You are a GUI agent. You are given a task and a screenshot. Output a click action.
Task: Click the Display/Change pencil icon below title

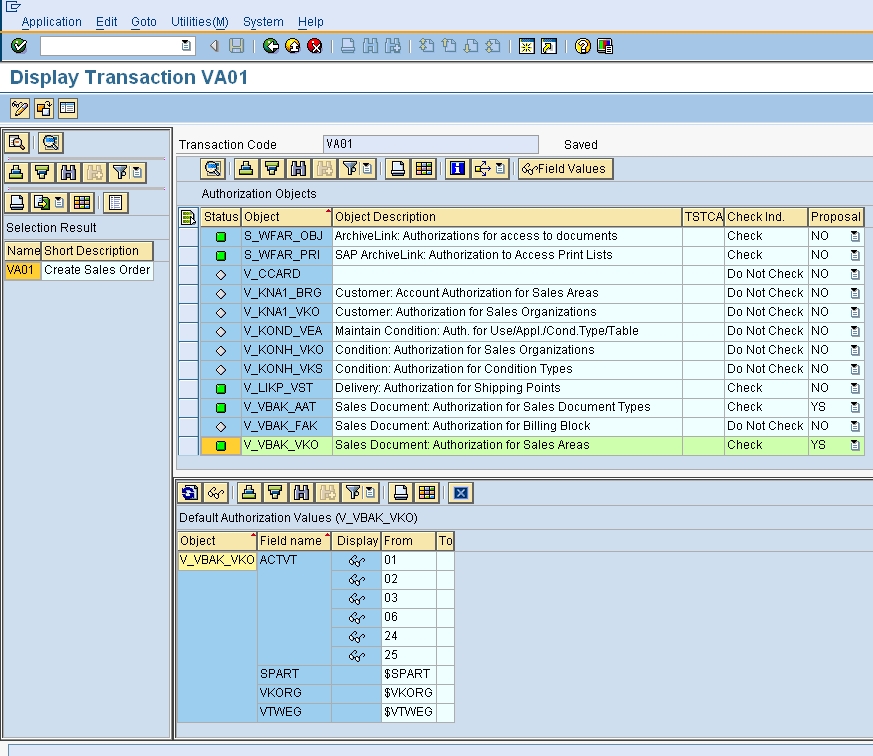click(19, 109)
